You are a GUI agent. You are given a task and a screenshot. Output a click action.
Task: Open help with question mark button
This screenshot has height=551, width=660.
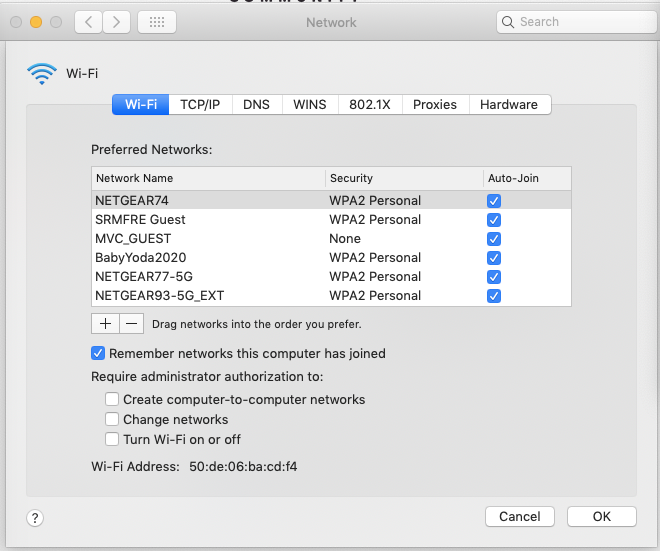(35, 517)
